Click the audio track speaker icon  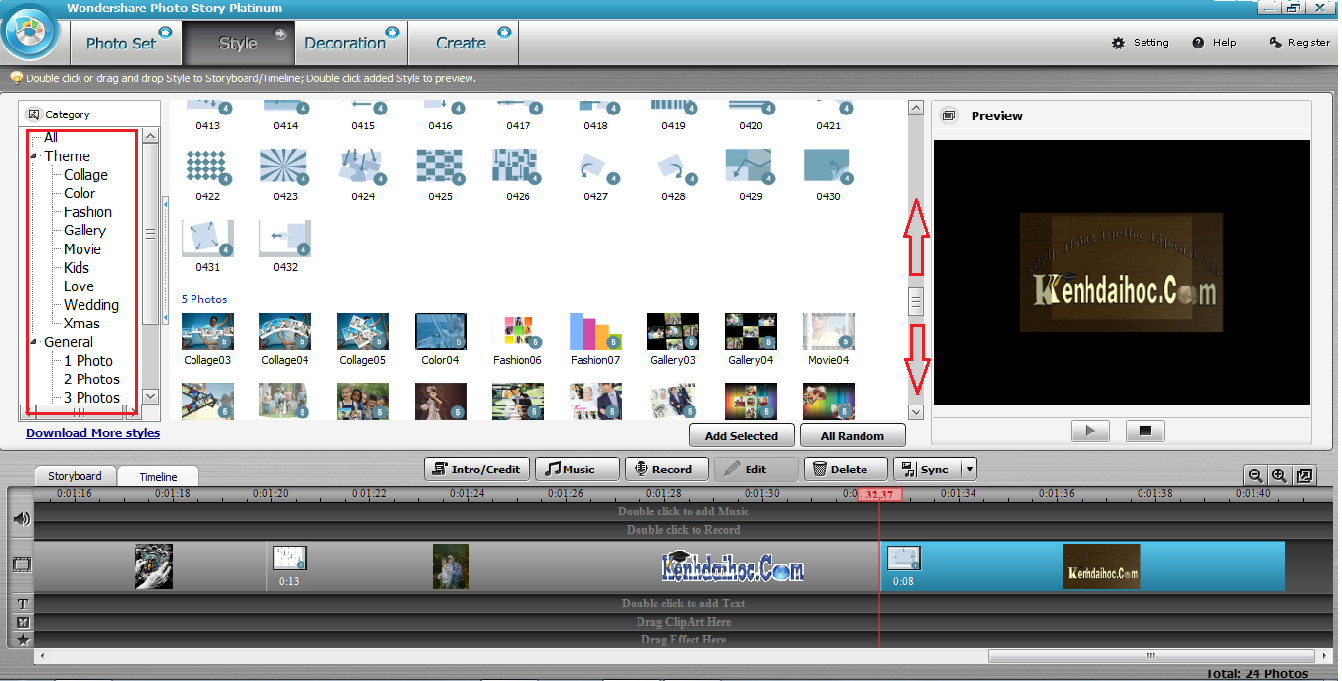point(21,518)
